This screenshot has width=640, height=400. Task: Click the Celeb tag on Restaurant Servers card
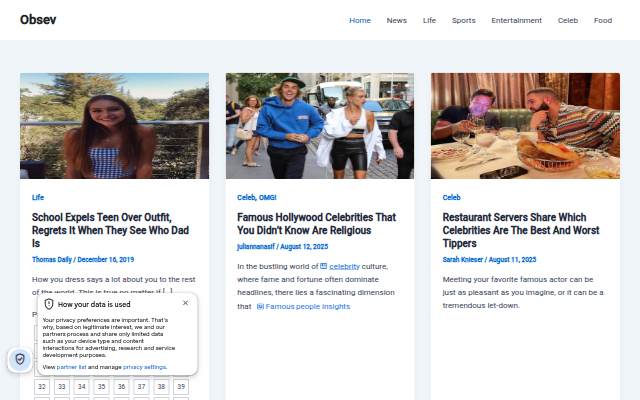click(451, 198)
